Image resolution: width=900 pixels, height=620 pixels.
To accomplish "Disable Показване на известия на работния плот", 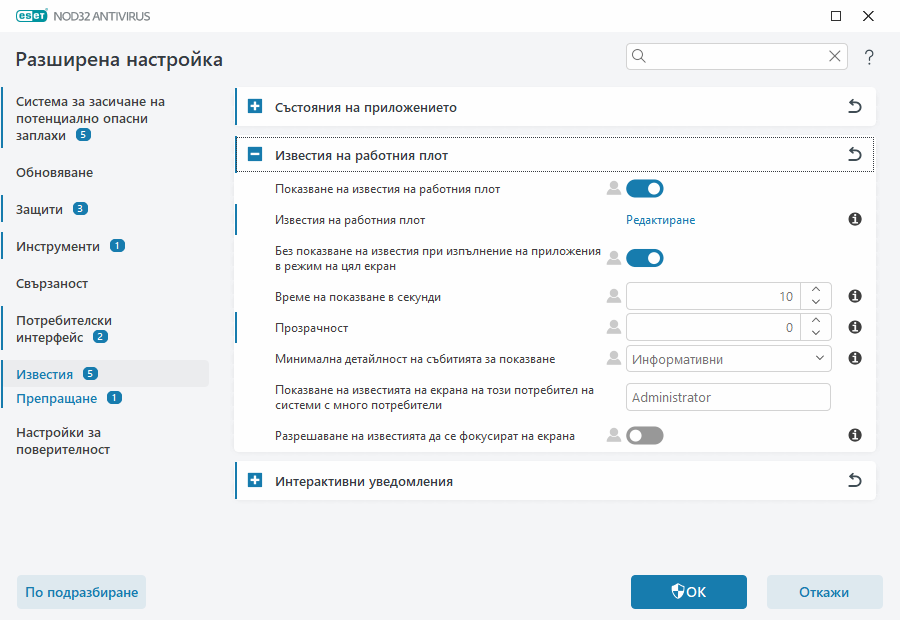I will (x=645, y=188).
